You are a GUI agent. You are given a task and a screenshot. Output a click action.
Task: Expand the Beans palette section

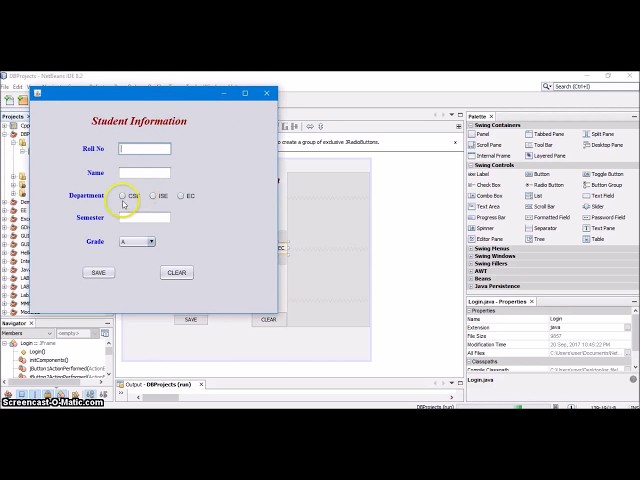[x=471, y=279]
